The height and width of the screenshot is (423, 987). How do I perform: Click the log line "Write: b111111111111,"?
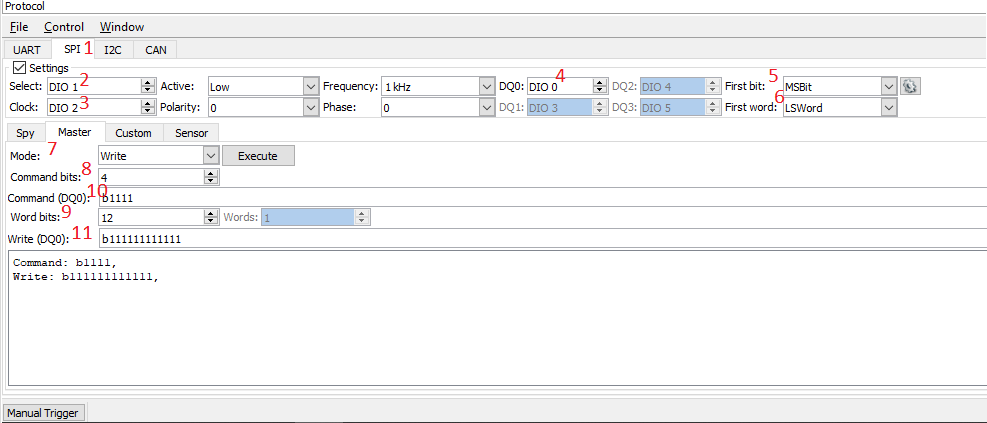coord(84,275)
